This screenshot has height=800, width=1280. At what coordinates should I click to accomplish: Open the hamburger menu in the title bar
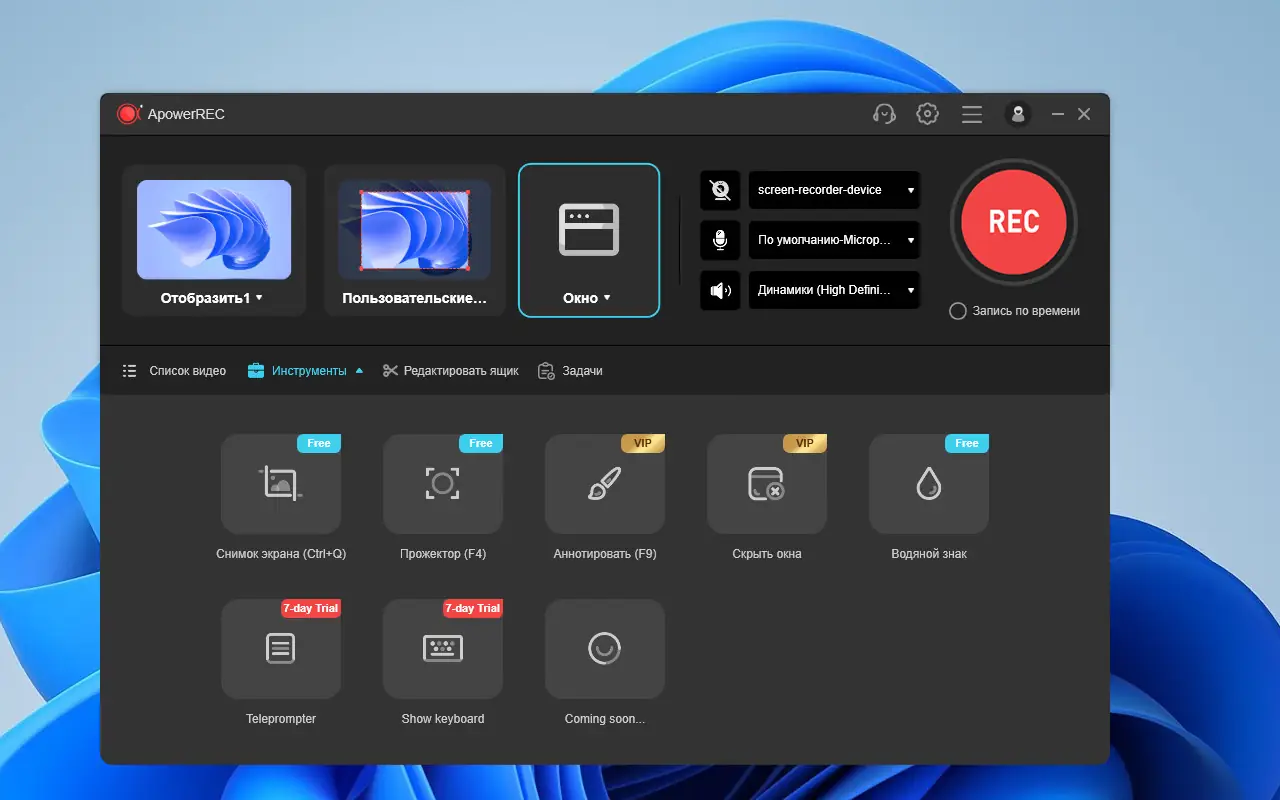[972, 115]
